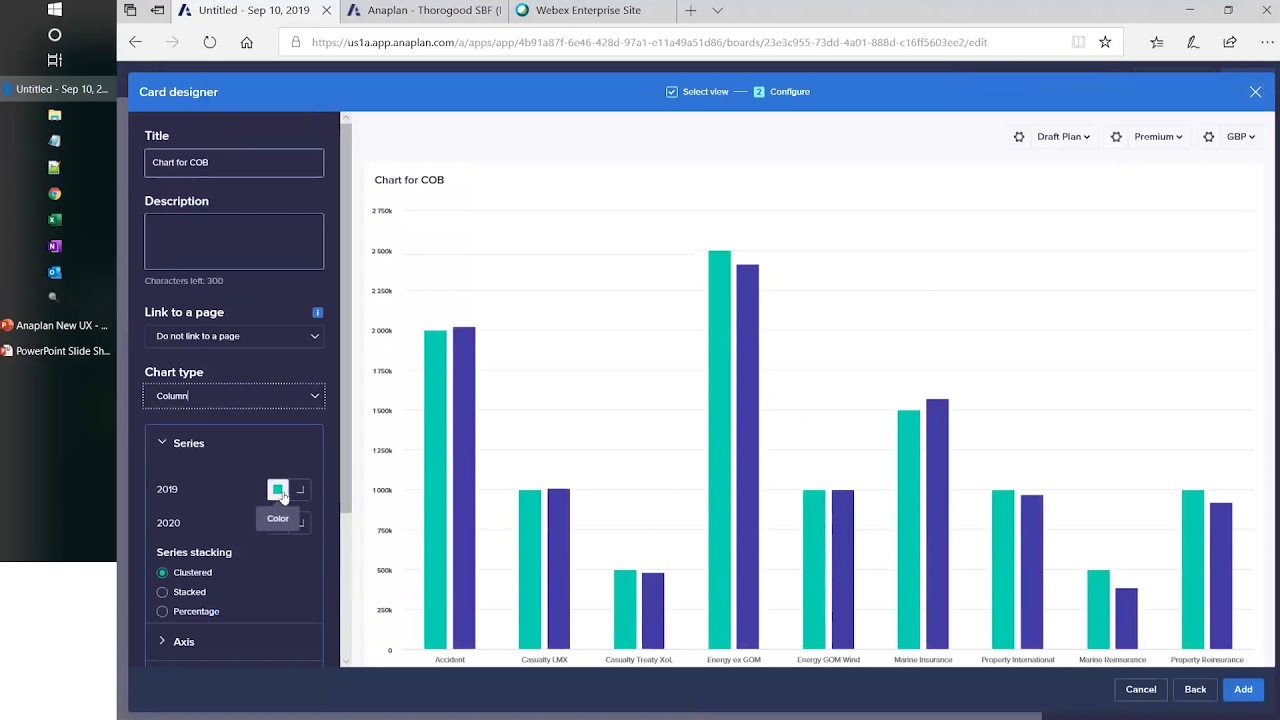Switch to PowerPoint Slide Show taskbar item
The width and height of the screenshot is (1280, 720).
tap(56, 351)
